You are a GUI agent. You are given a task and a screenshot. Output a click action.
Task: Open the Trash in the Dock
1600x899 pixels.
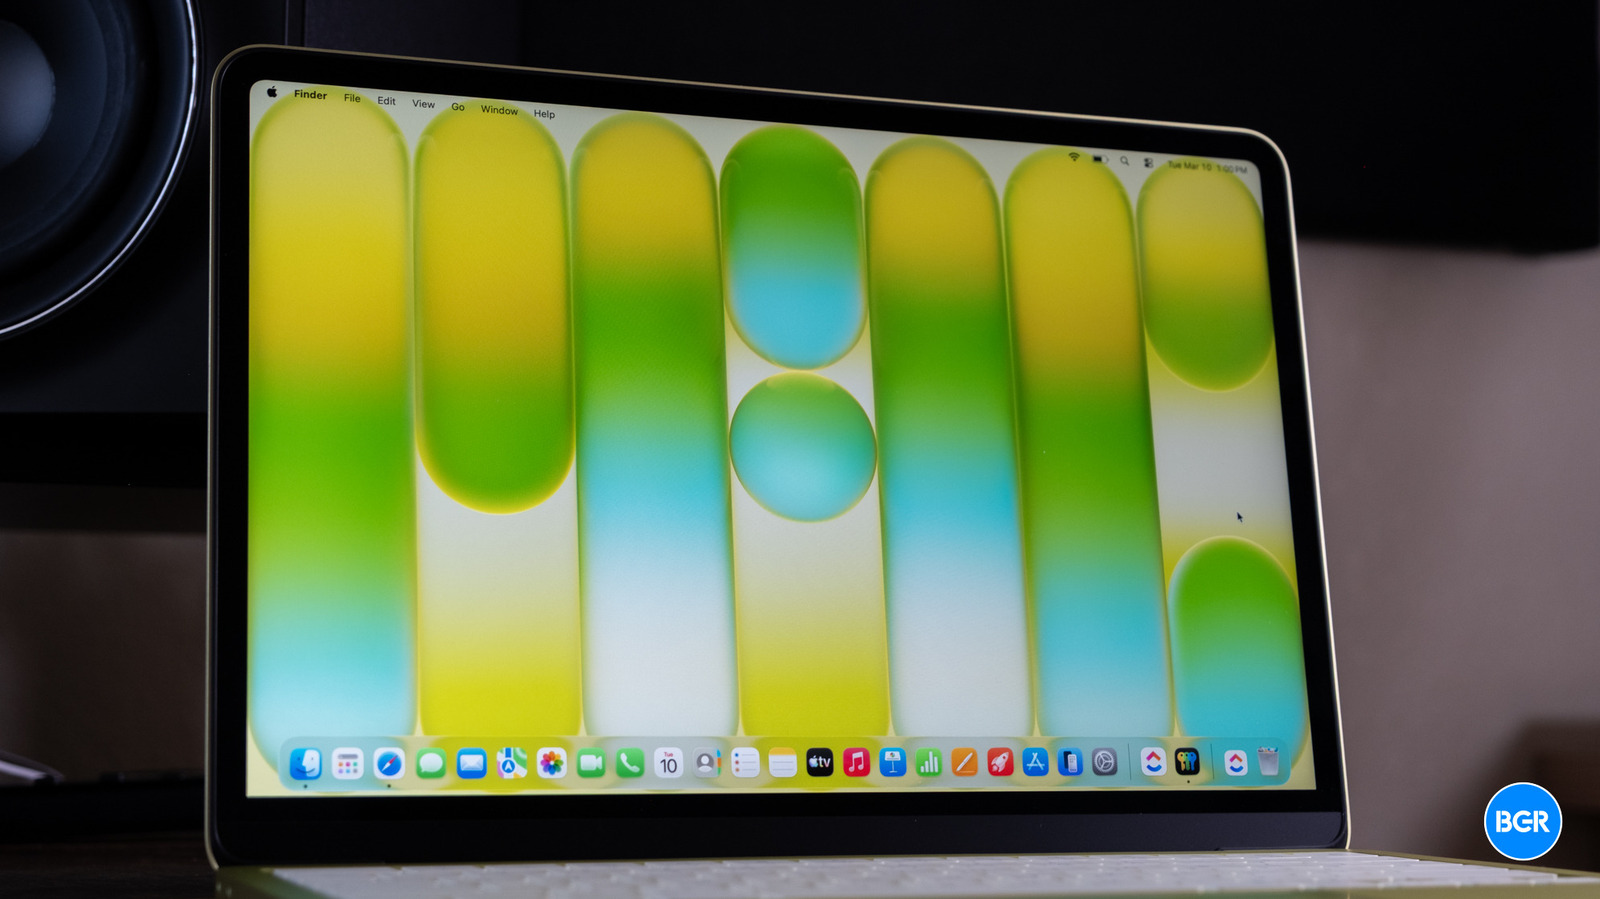pyautogui.click(x=1268, y=762)
